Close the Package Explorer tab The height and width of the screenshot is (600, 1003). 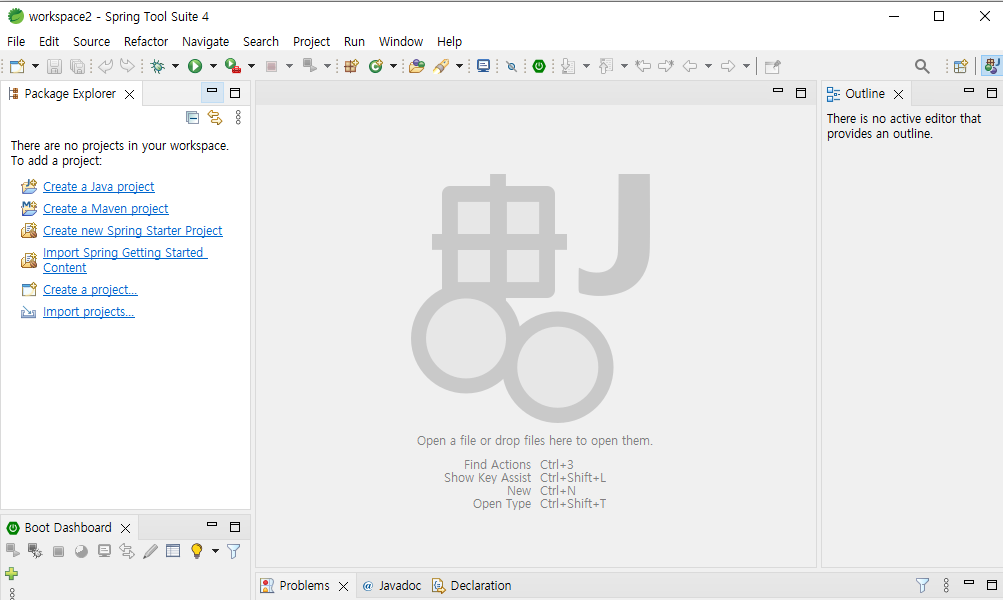[129, 95]
